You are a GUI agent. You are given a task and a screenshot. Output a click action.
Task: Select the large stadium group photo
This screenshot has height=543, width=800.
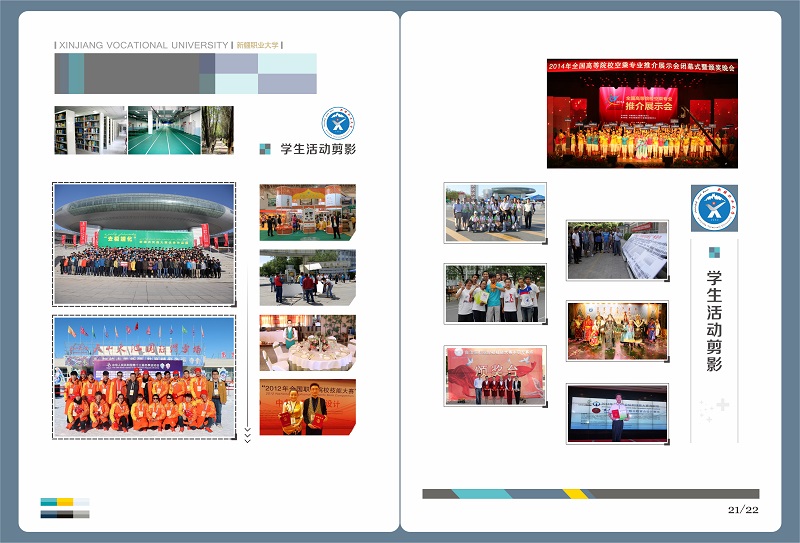tap(144, 244)
